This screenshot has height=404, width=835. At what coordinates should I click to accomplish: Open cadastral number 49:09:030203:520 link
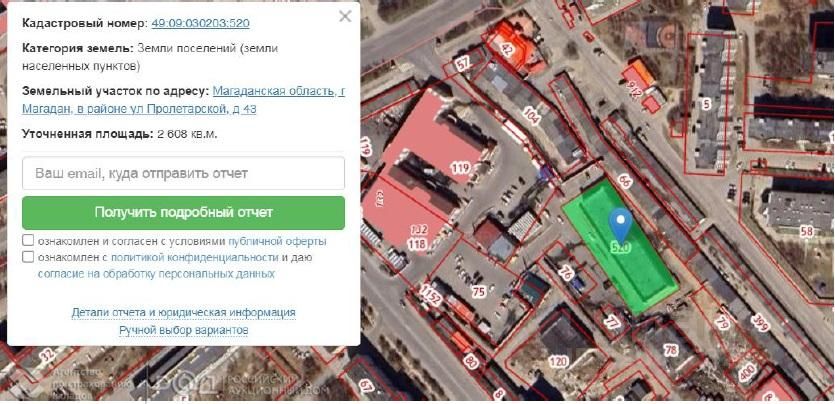coord(200,23)
